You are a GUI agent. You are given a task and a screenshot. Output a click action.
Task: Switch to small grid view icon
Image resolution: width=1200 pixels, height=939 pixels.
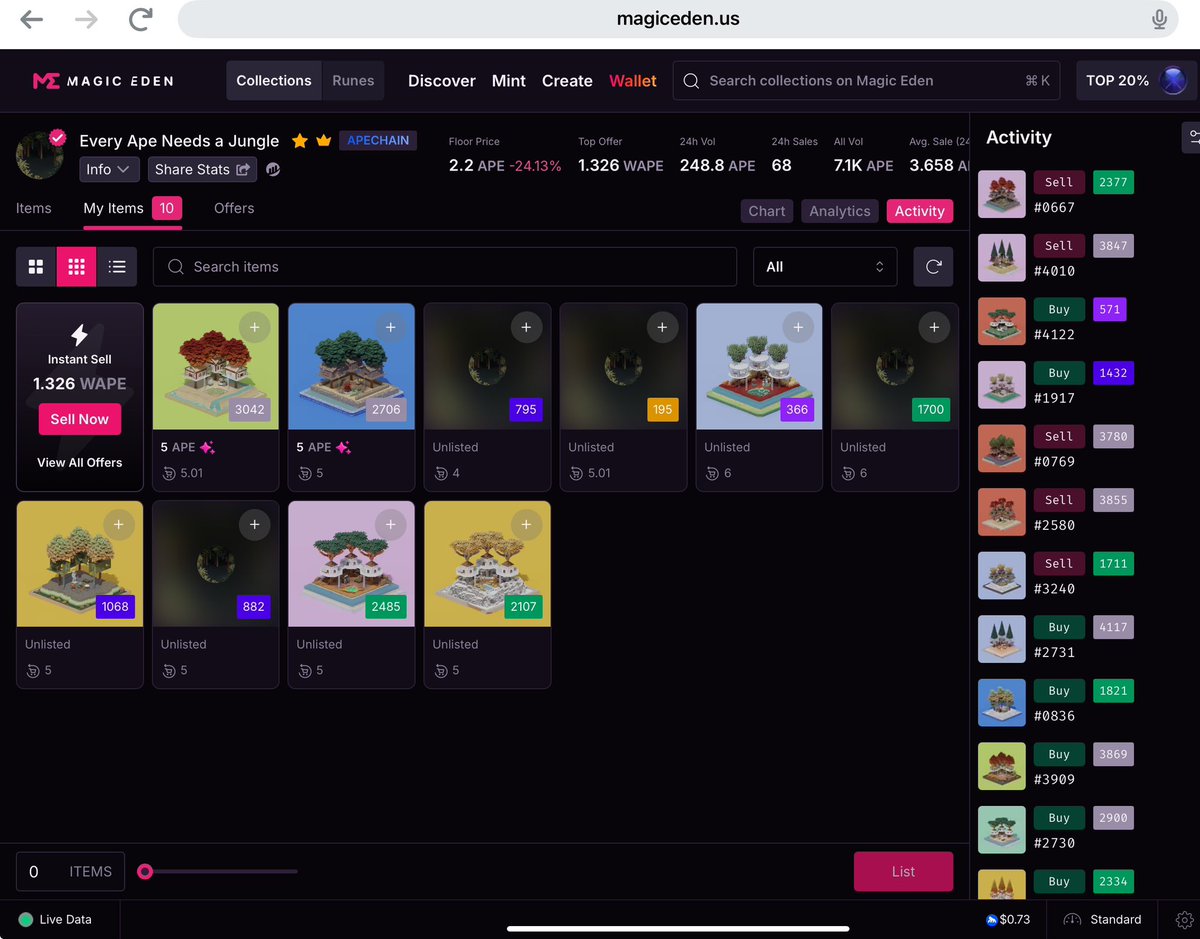76,267
